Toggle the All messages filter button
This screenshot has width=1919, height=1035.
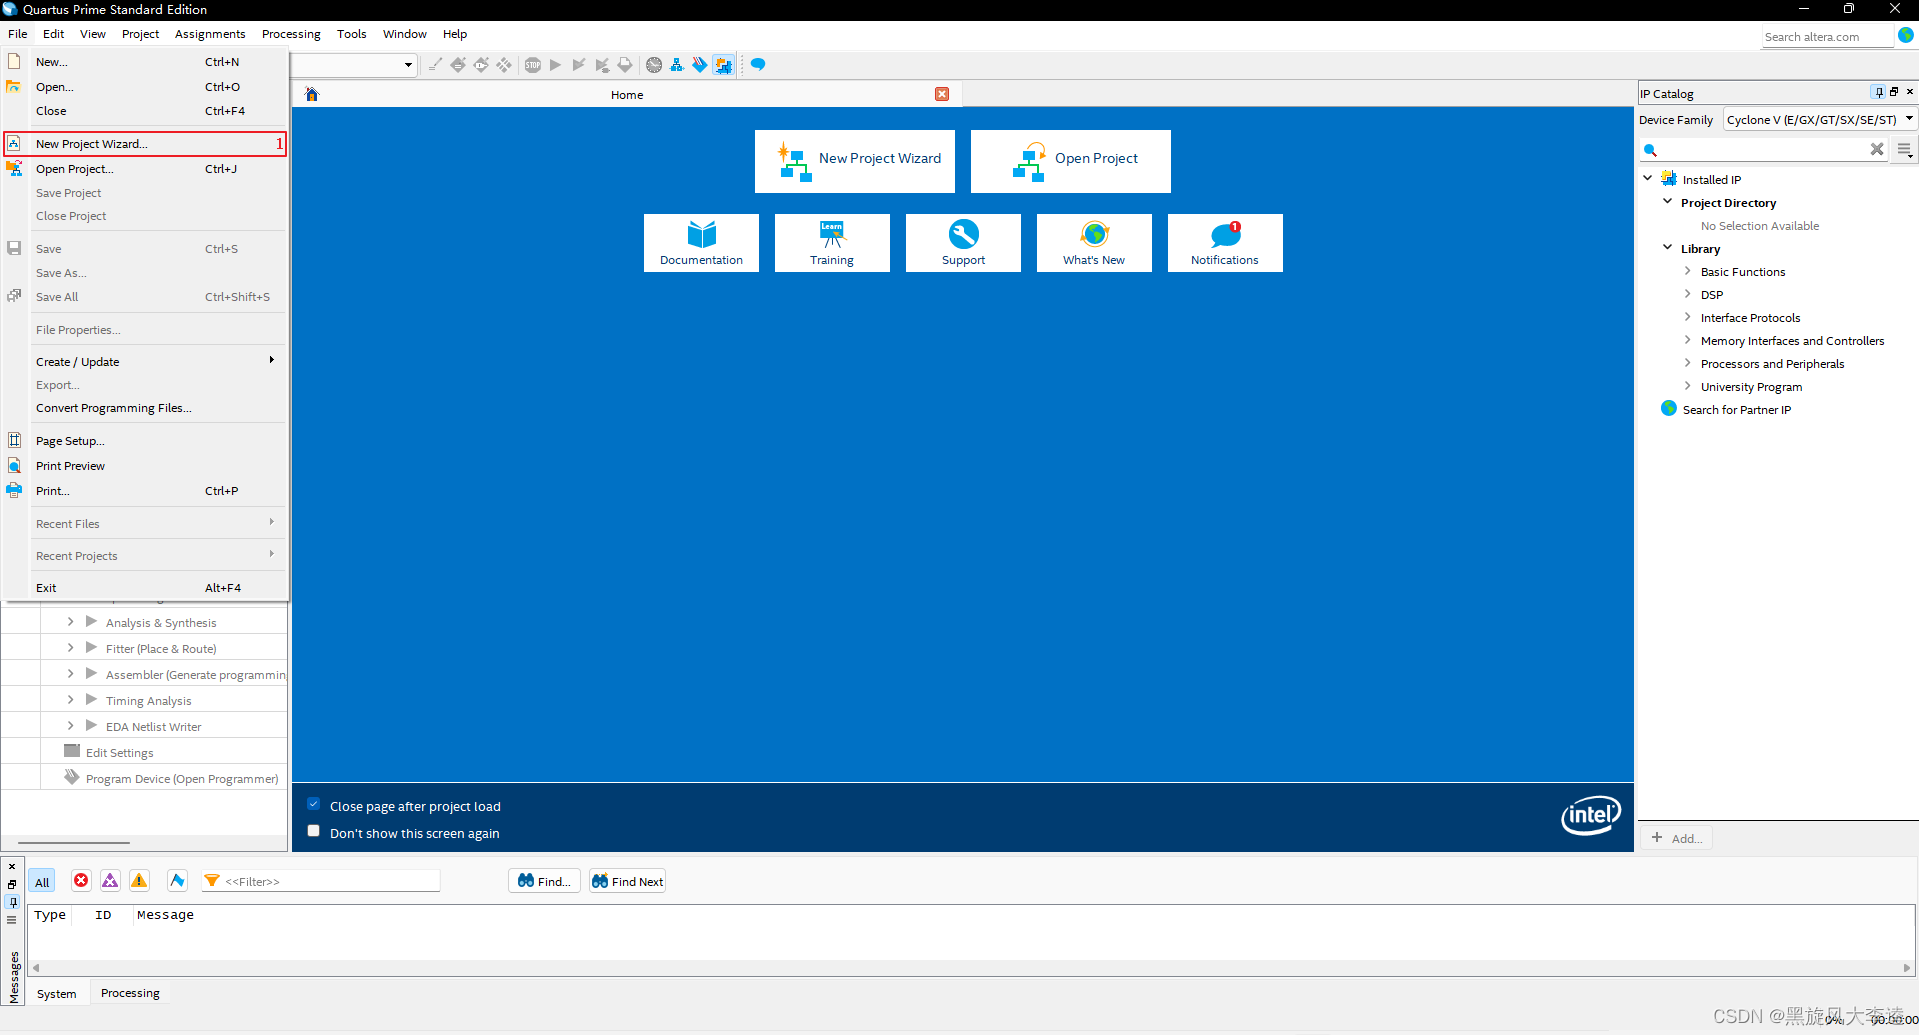coord(42,881)
